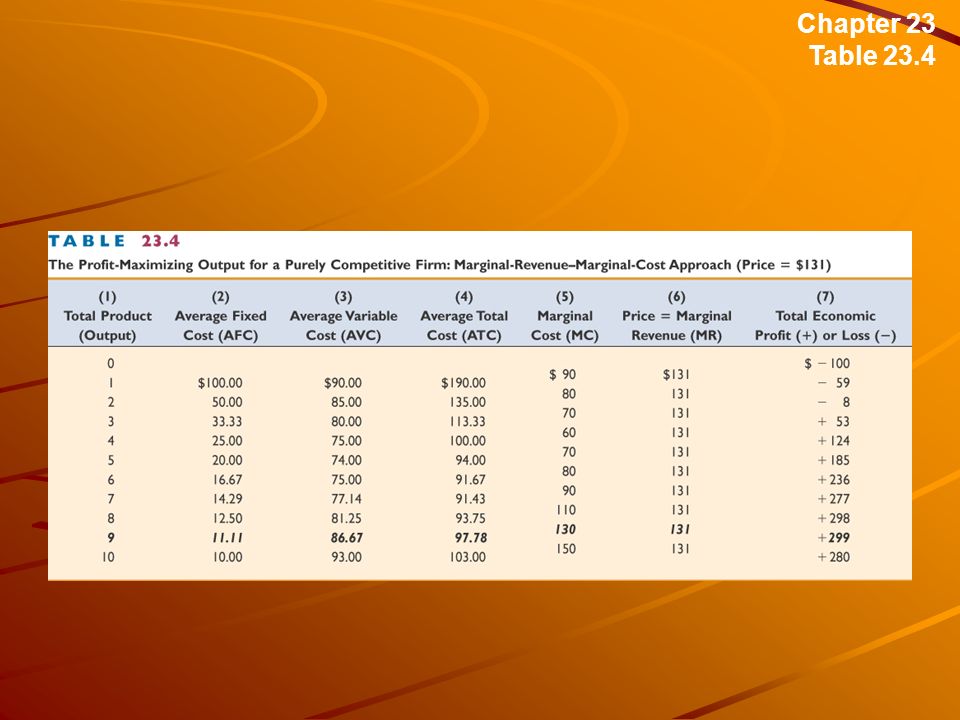Image resolution: width=960 pixels, height=720 pixels.
Task: Click ATC cell '91.43'
Action: pos(470,499)
